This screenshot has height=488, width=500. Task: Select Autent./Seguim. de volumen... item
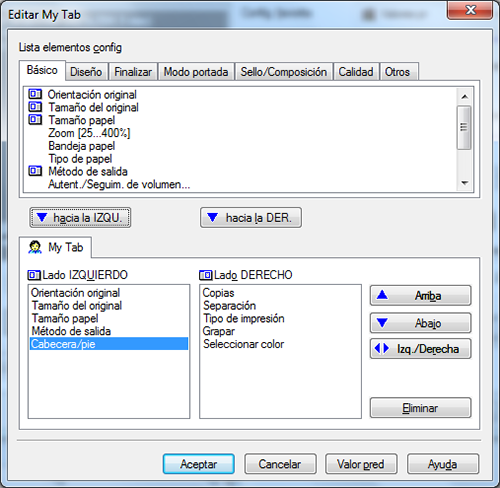[x=119, y=184]
